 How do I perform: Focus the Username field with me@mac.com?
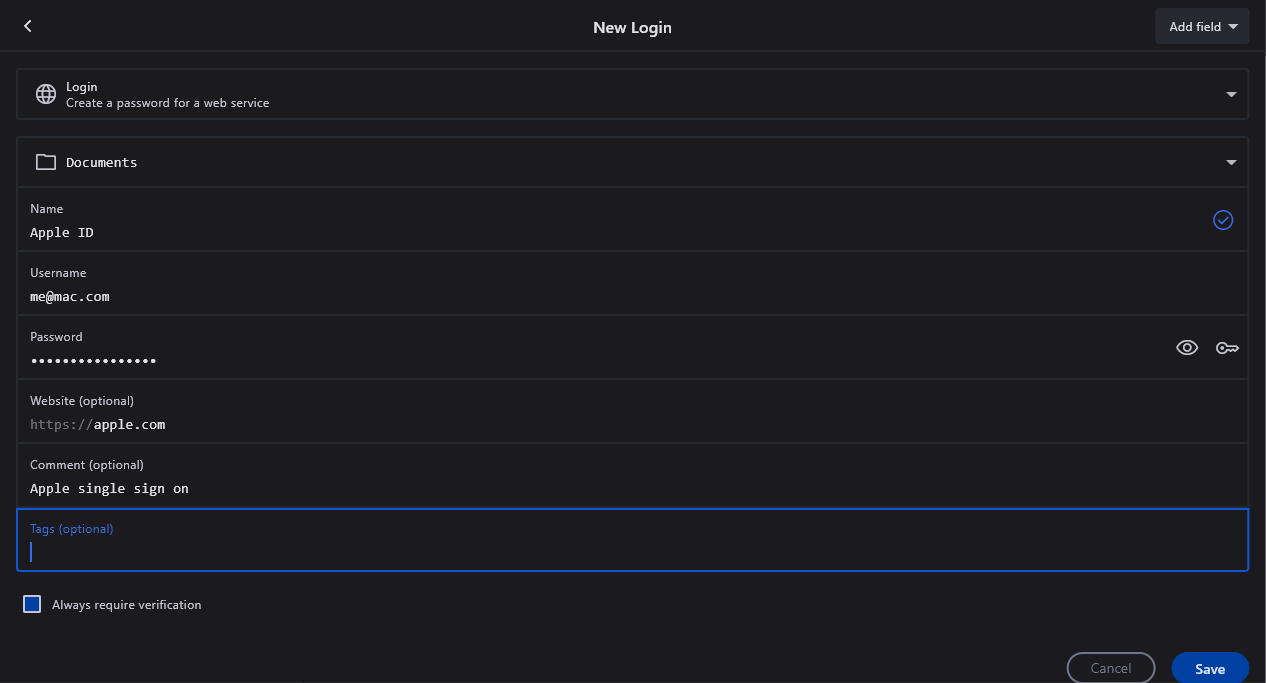coord(600,296)
